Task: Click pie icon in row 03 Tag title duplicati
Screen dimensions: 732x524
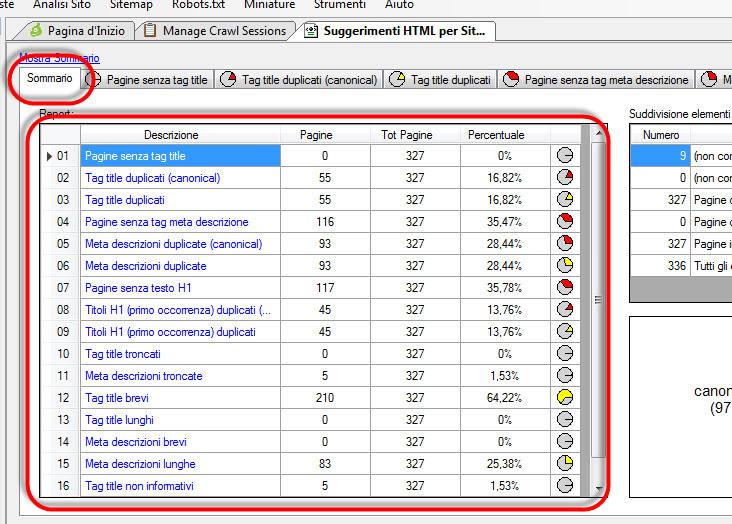Action: coord(565,199)
